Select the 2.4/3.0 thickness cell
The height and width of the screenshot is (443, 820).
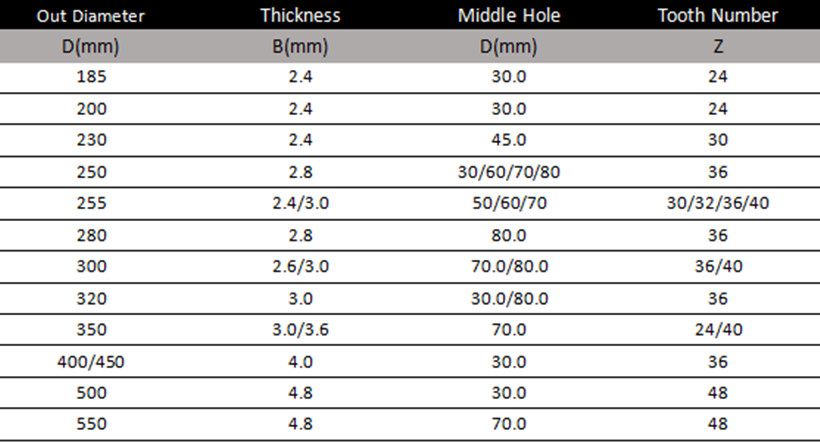coord(300,203)
